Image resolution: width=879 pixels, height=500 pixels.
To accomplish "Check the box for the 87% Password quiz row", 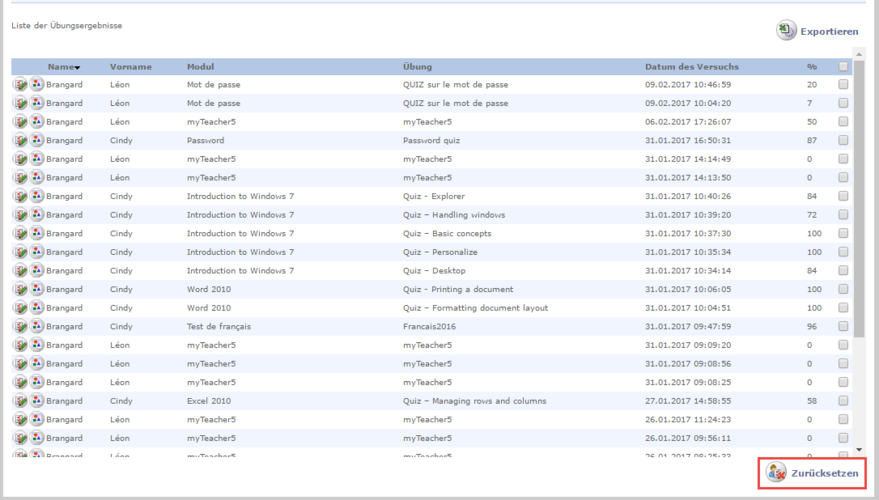I will click(843, 141).
